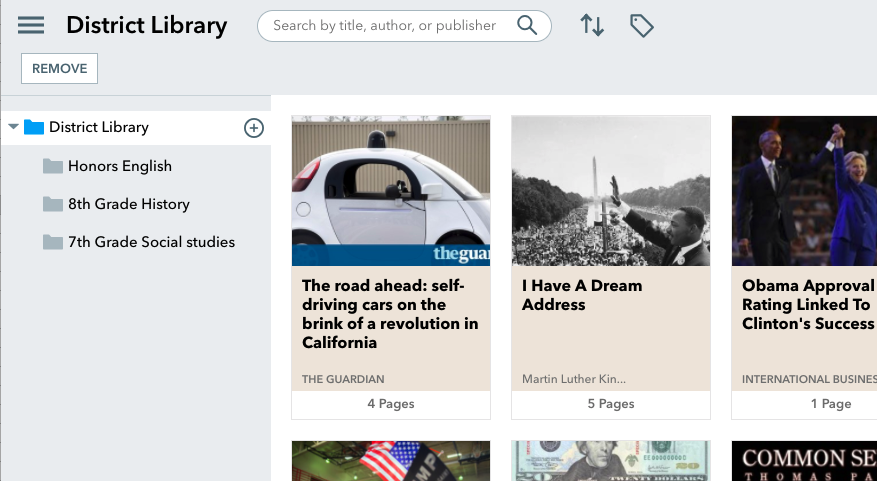Select District Library root label in tree
Image resolution: width=877 pixels, height=481 pixels.
(x=99, y=128)
